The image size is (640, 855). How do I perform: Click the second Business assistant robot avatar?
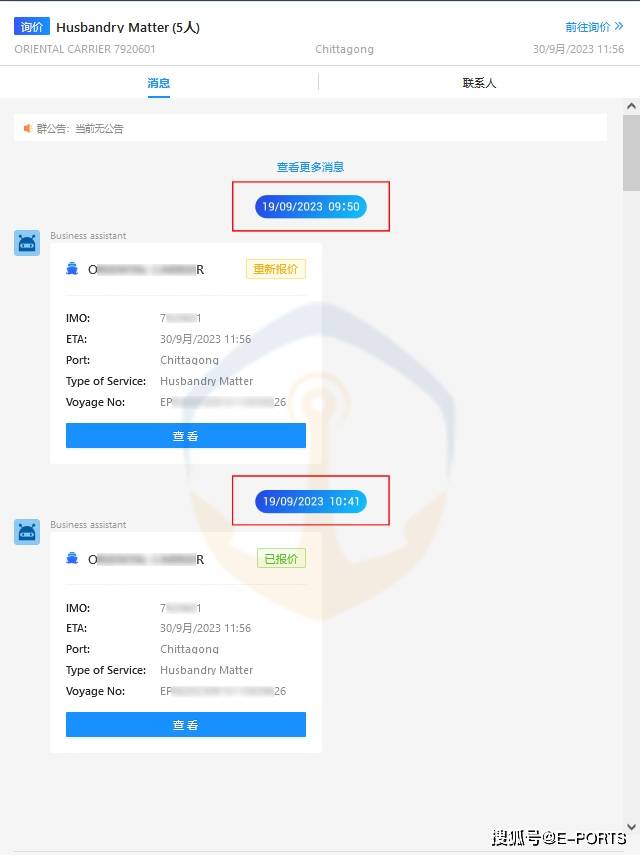tap(27, 532)
